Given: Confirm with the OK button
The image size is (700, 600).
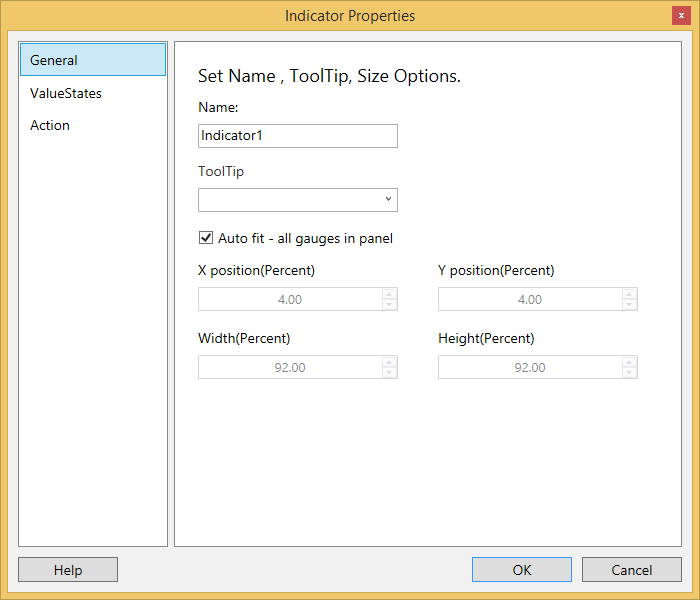Looking at the screenshot, I should pos(522,570).
